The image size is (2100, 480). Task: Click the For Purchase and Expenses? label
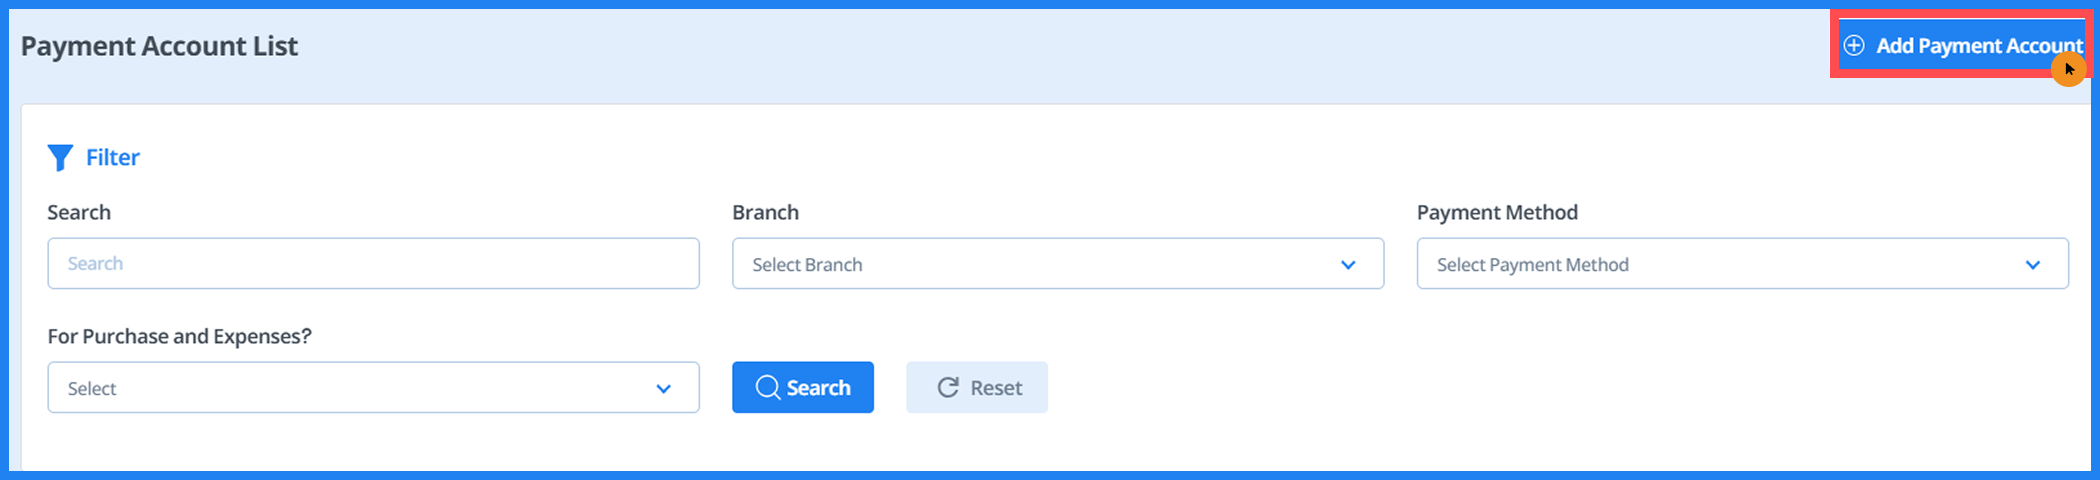coord(179,336)
